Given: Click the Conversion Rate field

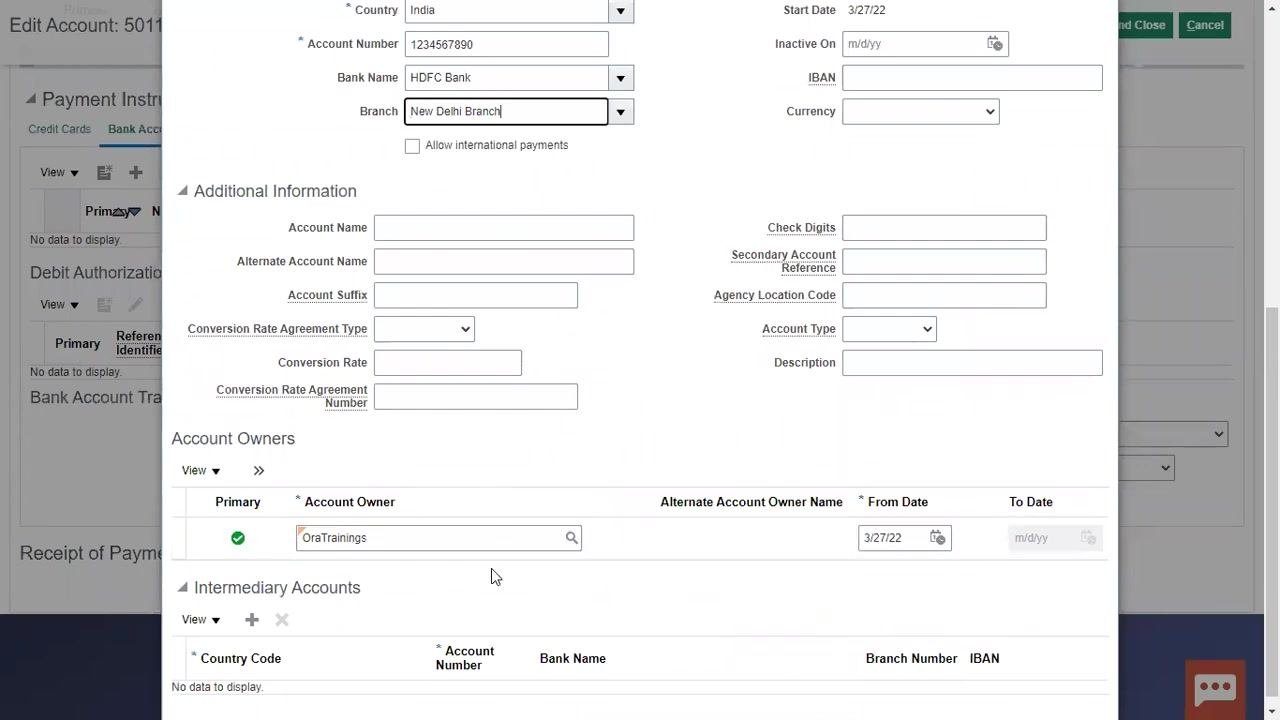Looking at the screenshot, I should tap(448, 363).
